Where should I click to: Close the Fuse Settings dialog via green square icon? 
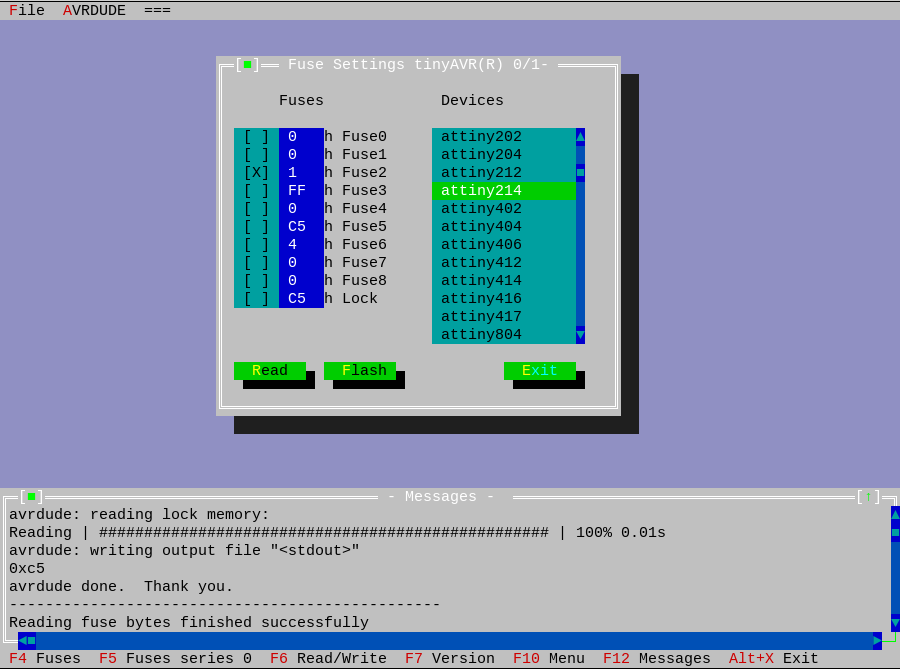point(247,64)
